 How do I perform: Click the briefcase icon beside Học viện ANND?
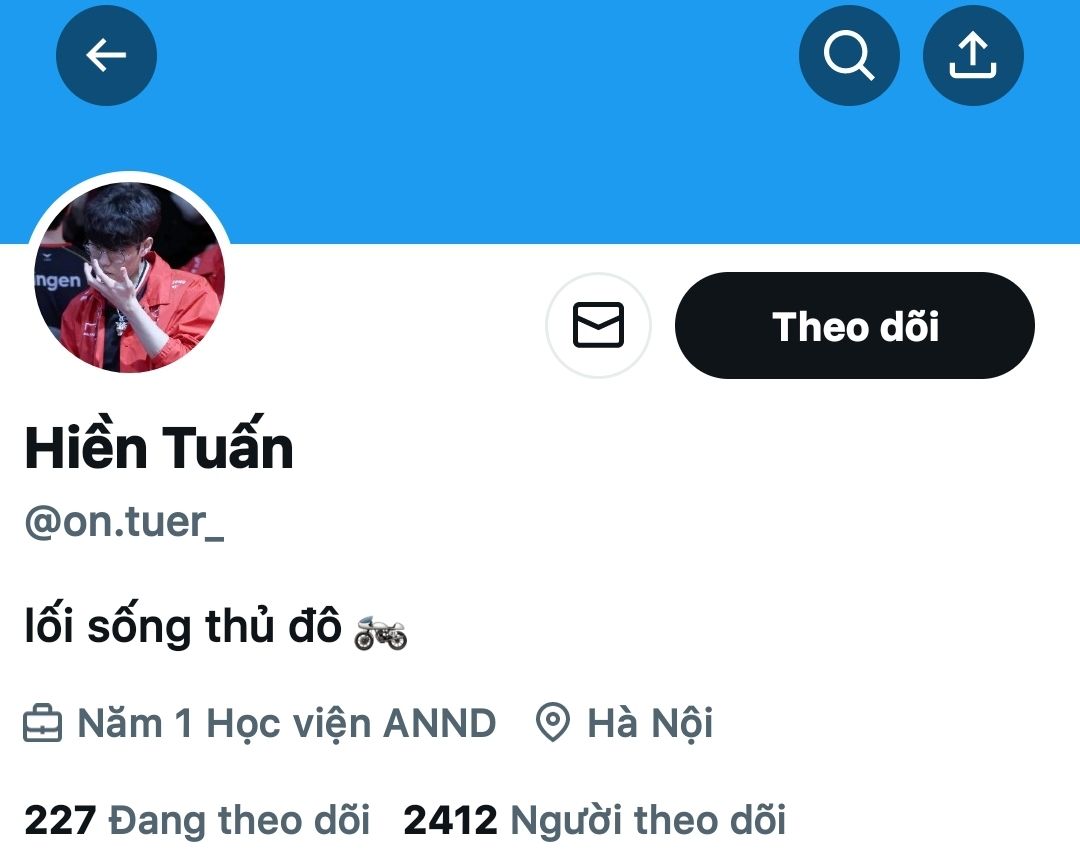coord(43,723)
